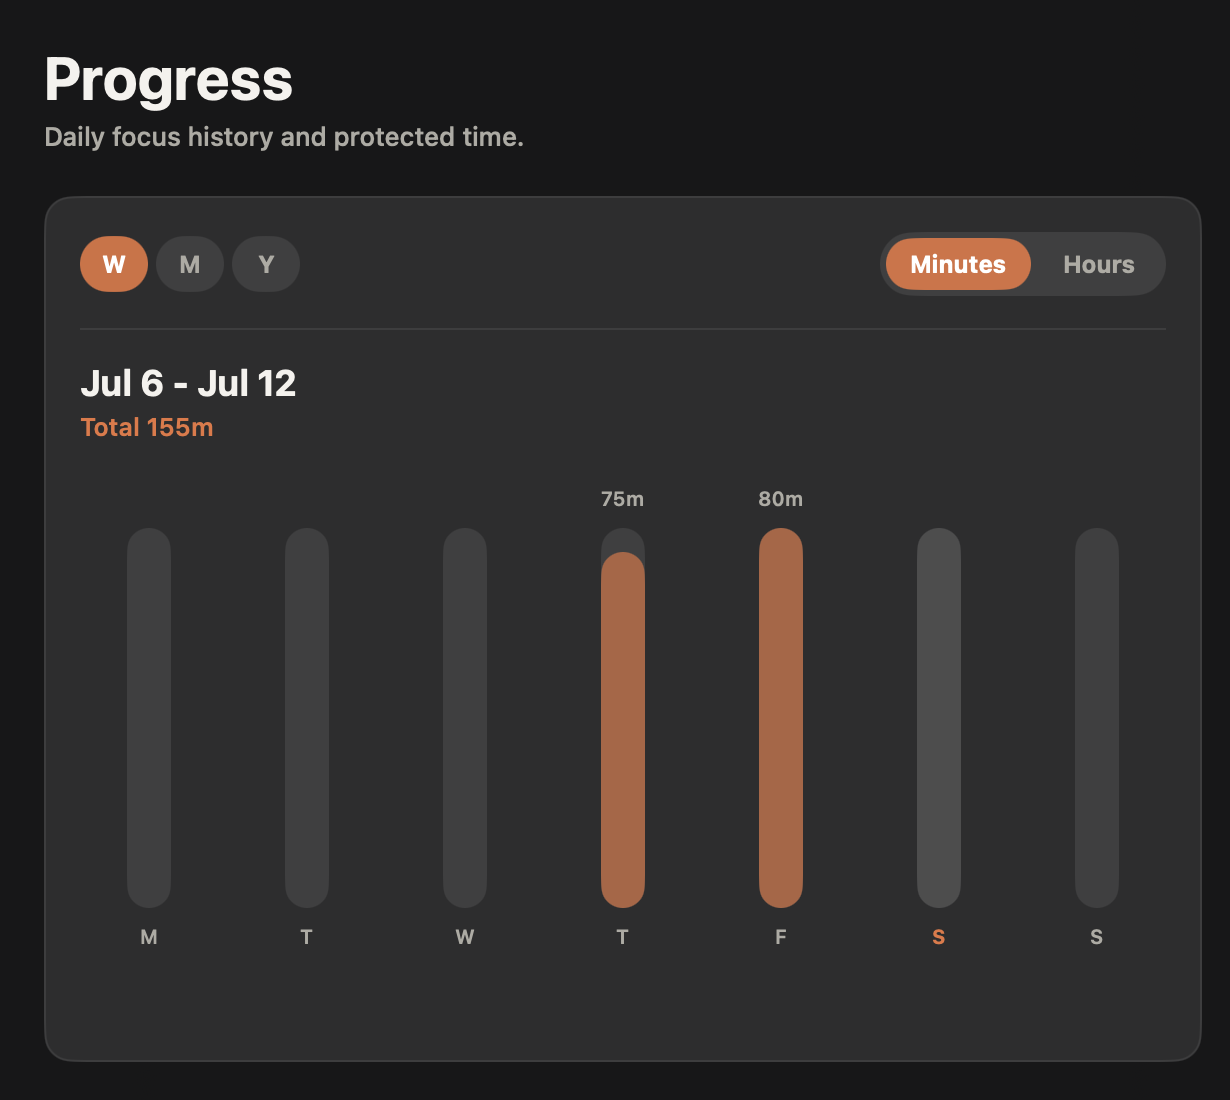Switch units to Hours
This screenshot has width=1230, height=1100.
[1098, 264]
